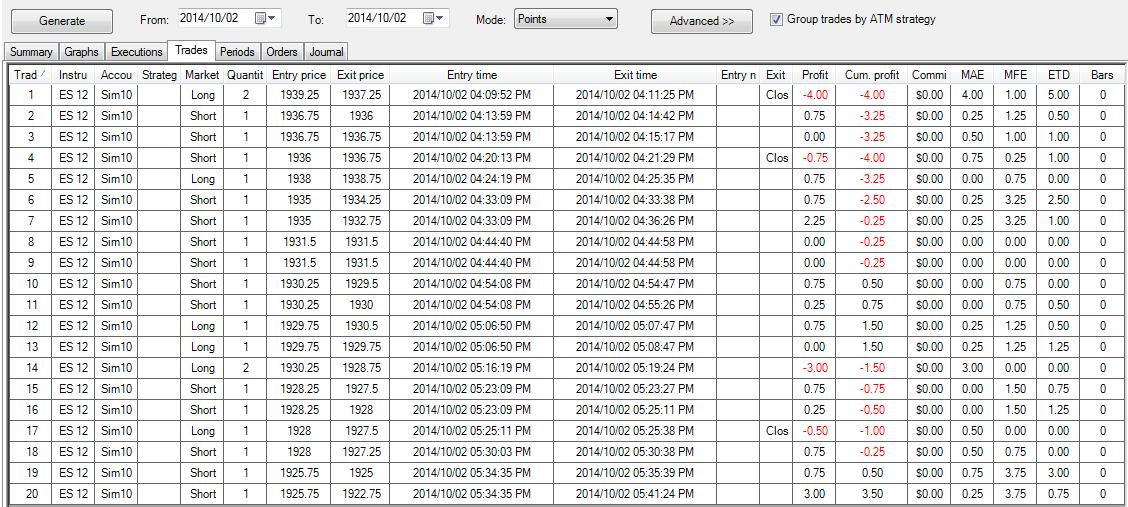Select exit time 05:23:27 PM cell
This screenshot has height=507, width=1128.
tap(635, 389)
